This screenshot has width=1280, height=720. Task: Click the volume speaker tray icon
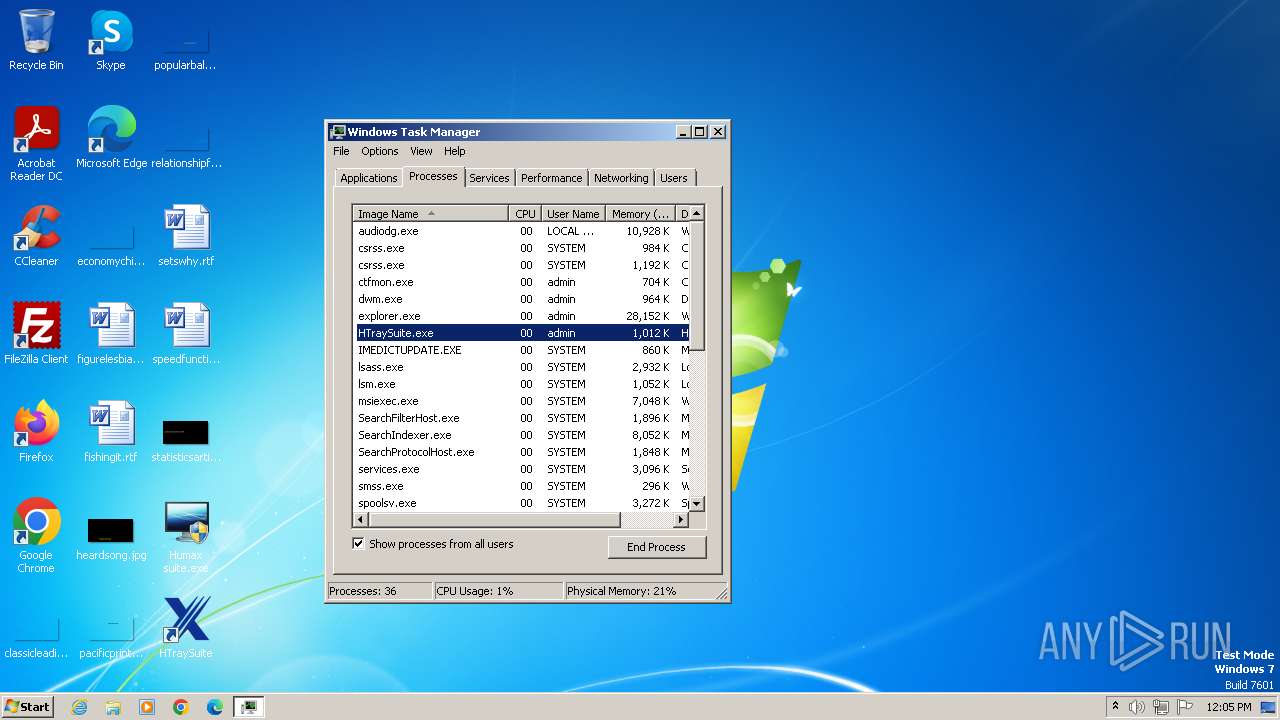pos(1137,707)
